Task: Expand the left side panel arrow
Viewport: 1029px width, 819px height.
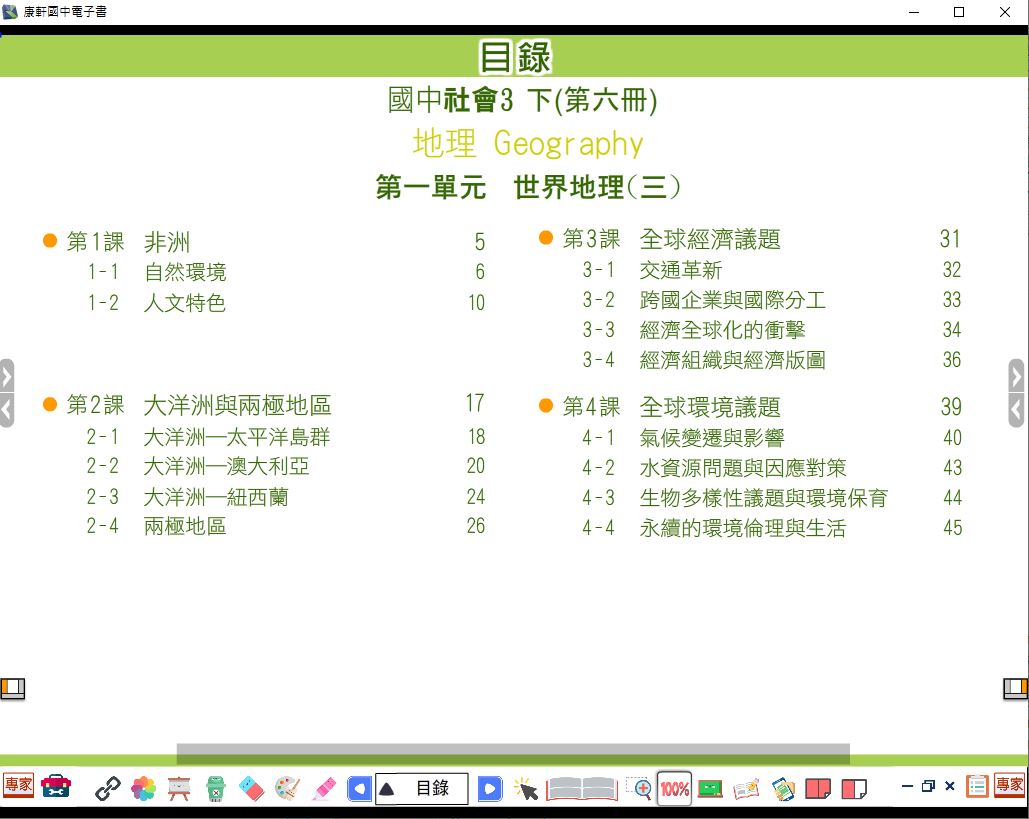Action: point(7,377)
